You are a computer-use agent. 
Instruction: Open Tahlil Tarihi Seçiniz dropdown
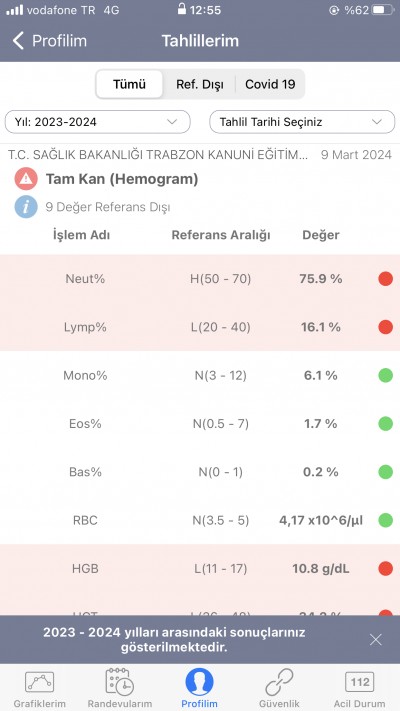click(302, 122)
